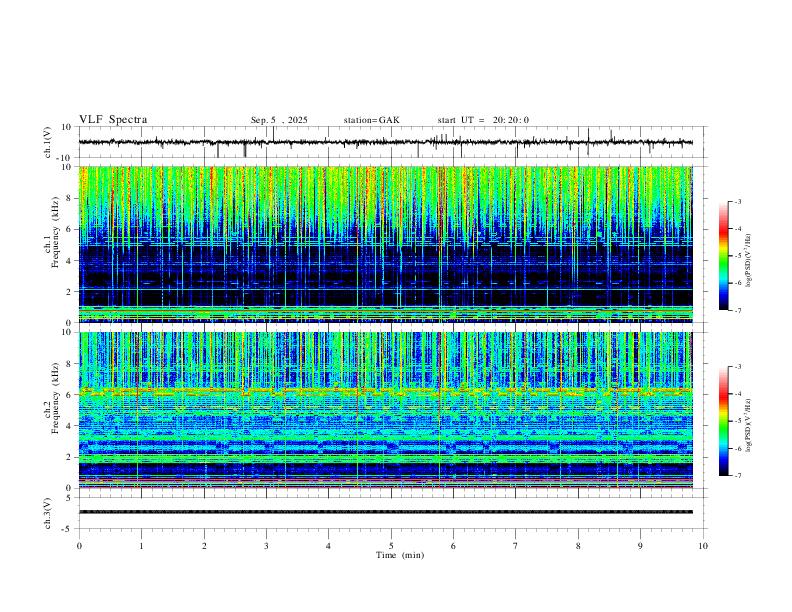This screenshot has width=792, height=612.
Task: Click the ch.2 "Frequency (kHz)" axis label
Action: coord(55,397)
